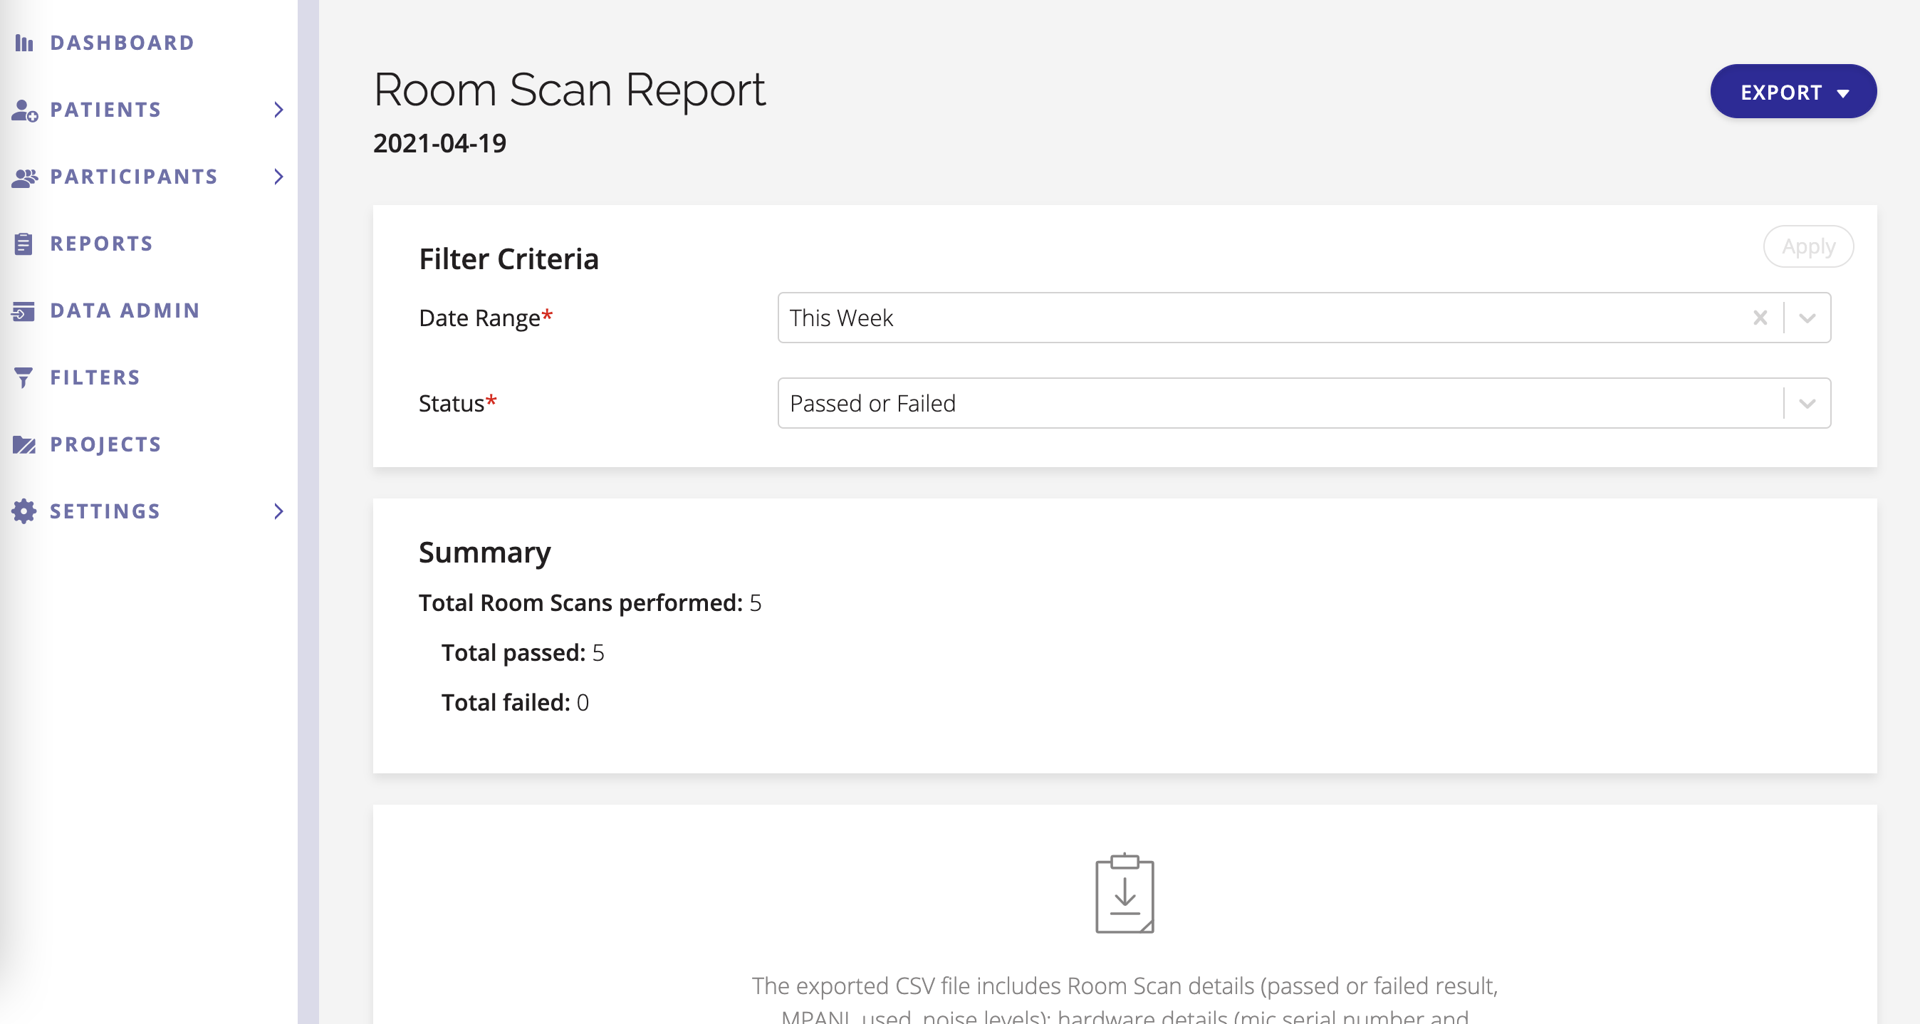Click the Passed or Failed status field
The height and width of the screenshot is (1024, 1920).
pyautogui.click(x=1304, y=404)
